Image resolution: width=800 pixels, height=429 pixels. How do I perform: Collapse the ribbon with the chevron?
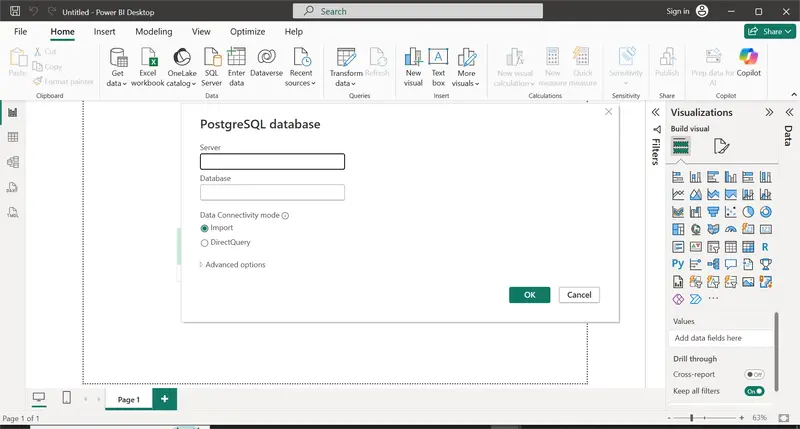tap(794, 95)
